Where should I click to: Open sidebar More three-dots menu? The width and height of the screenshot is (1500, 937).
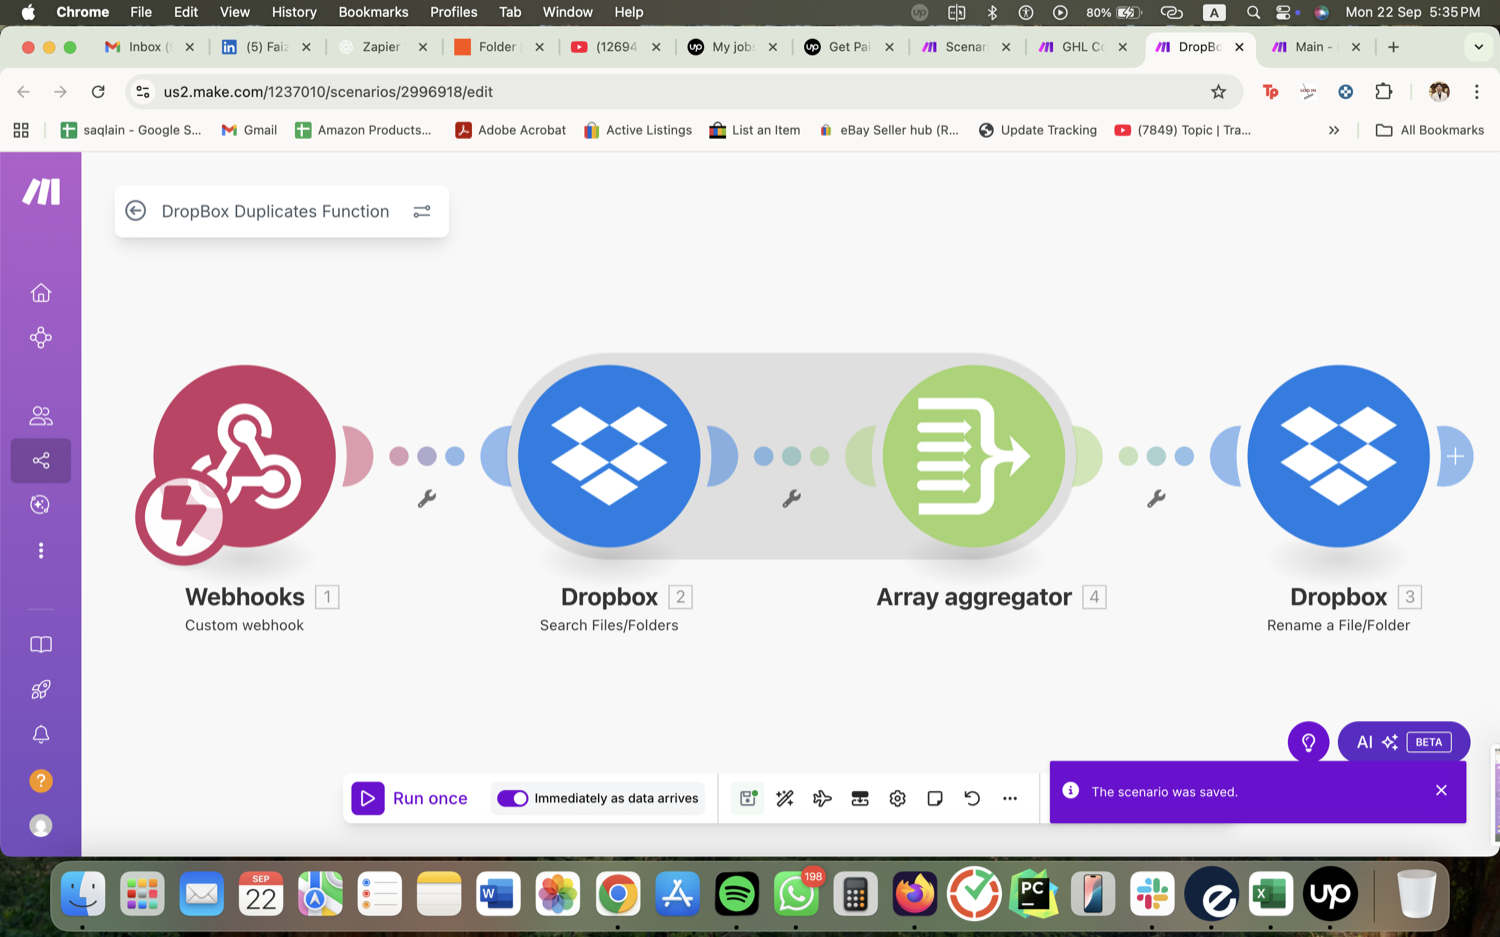[x=41, y=551]
